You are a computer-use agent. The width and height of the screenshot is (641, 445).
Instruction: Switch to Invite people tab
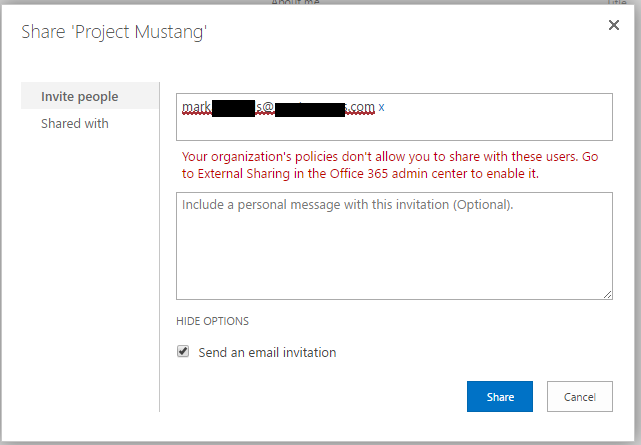point(80,96)
